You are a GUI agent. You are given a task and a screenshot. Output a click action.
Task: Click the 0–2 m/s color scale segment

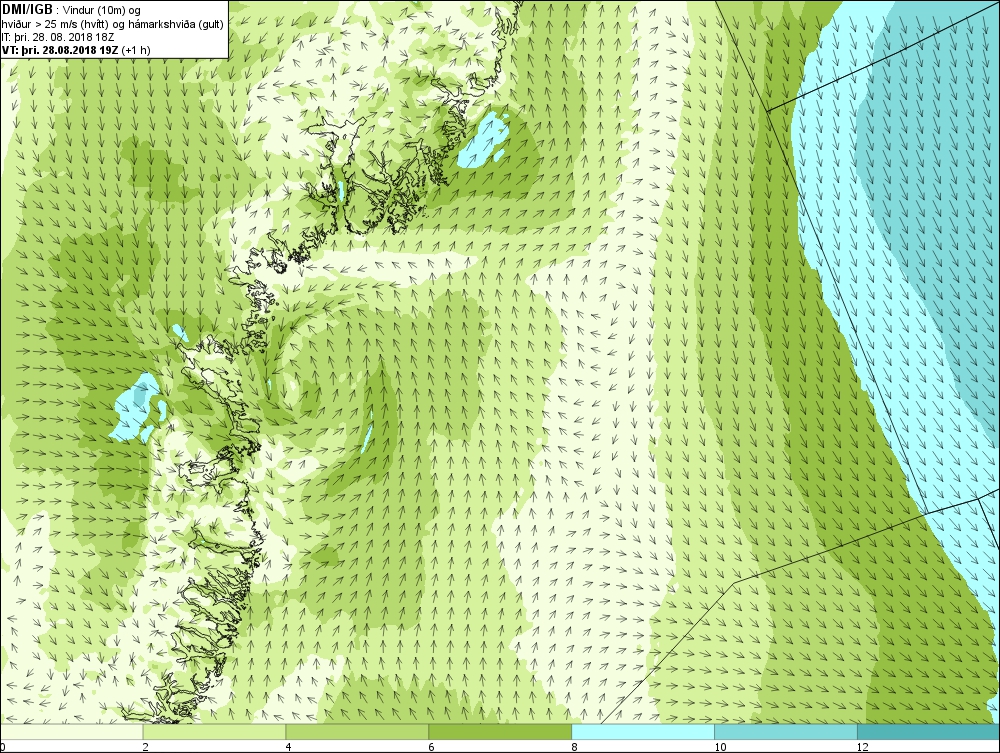pos(71,731)
